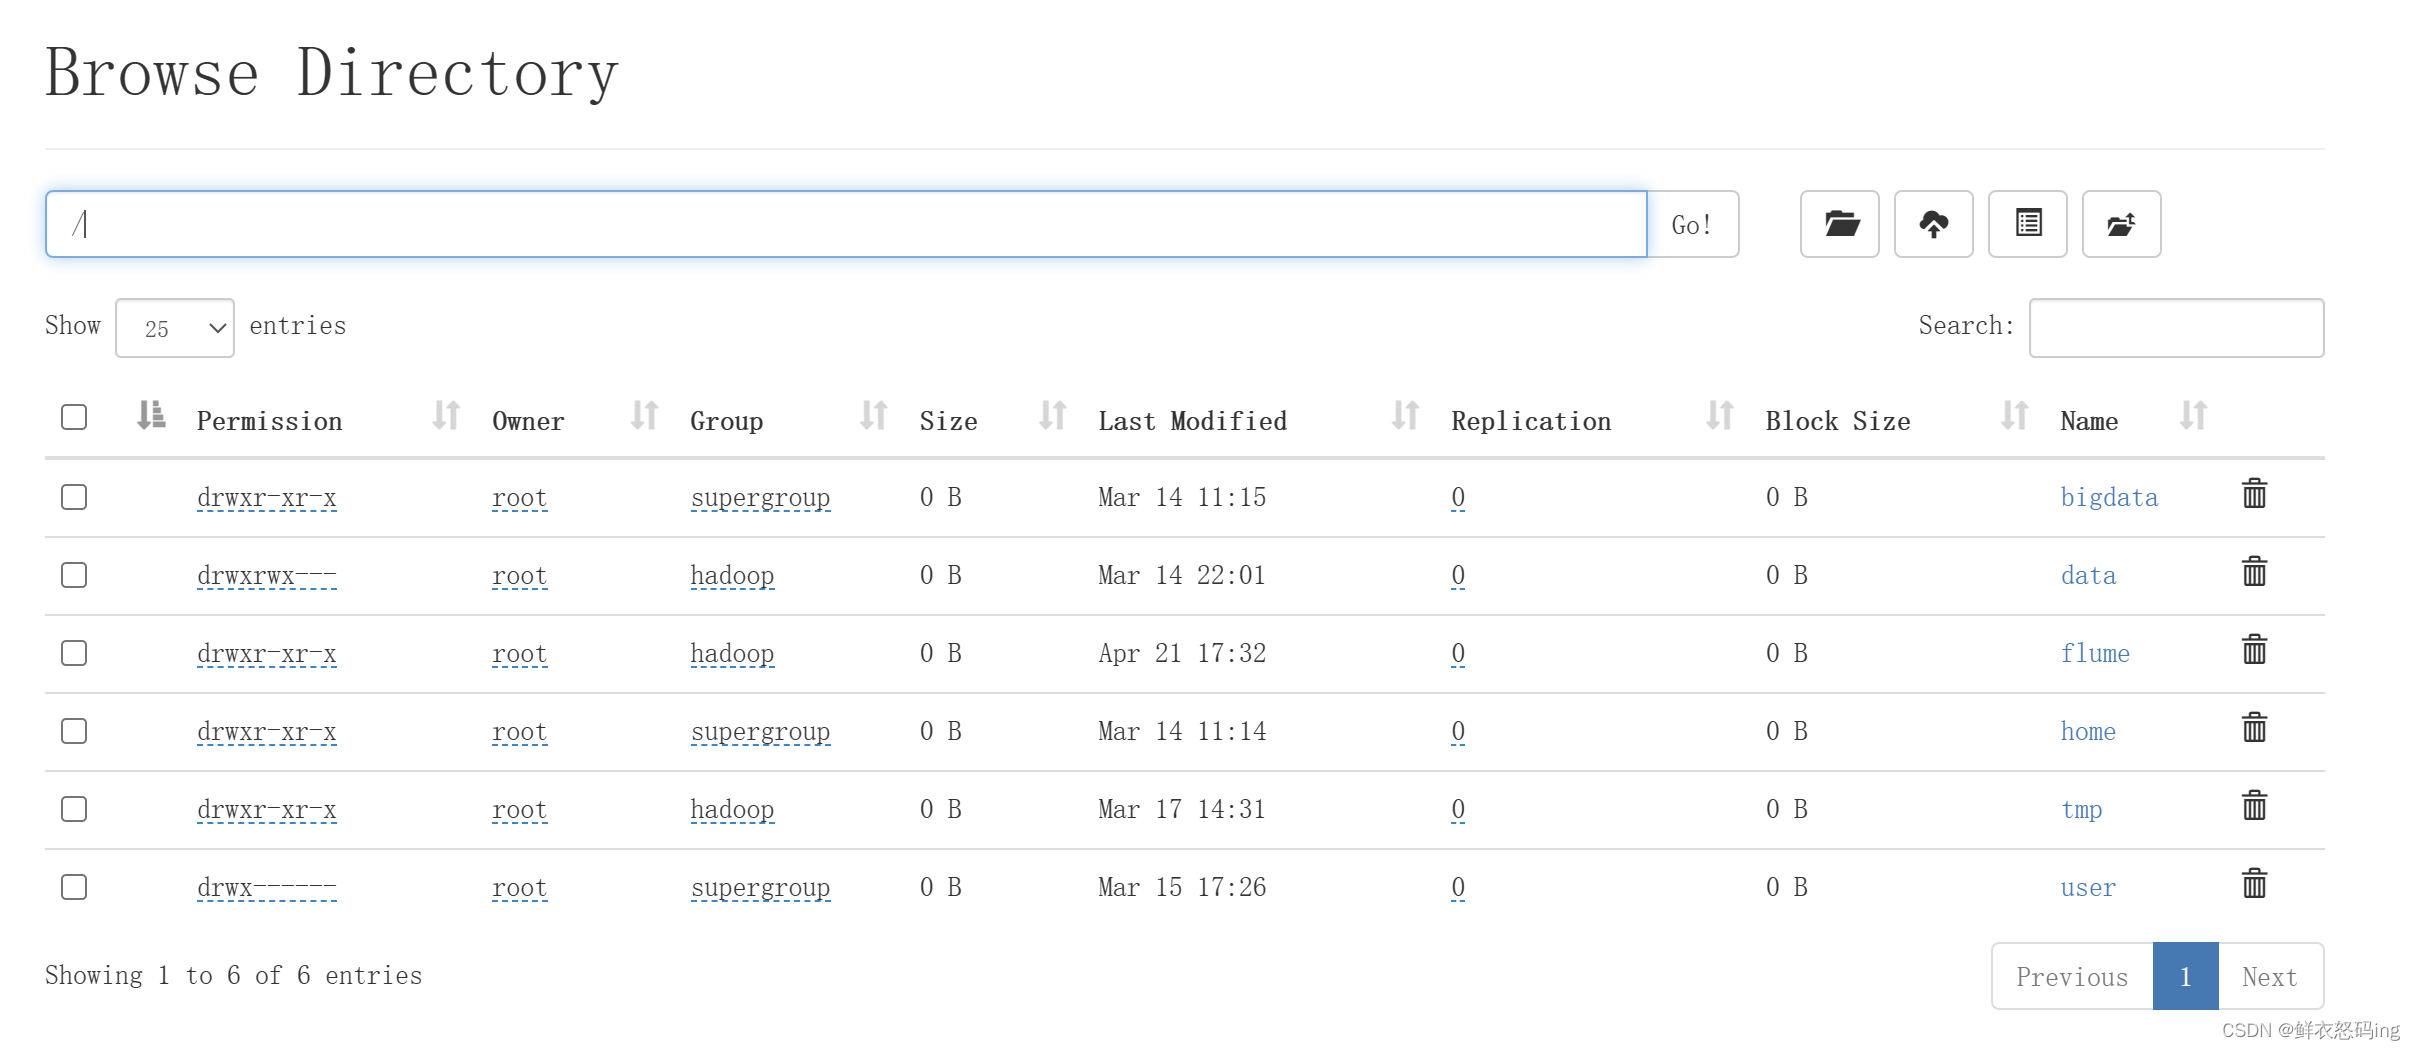The image size is (2415, 1050).
Task: Click the create new folder icon
Action: pyautogui.click(x=1839, y=224)
